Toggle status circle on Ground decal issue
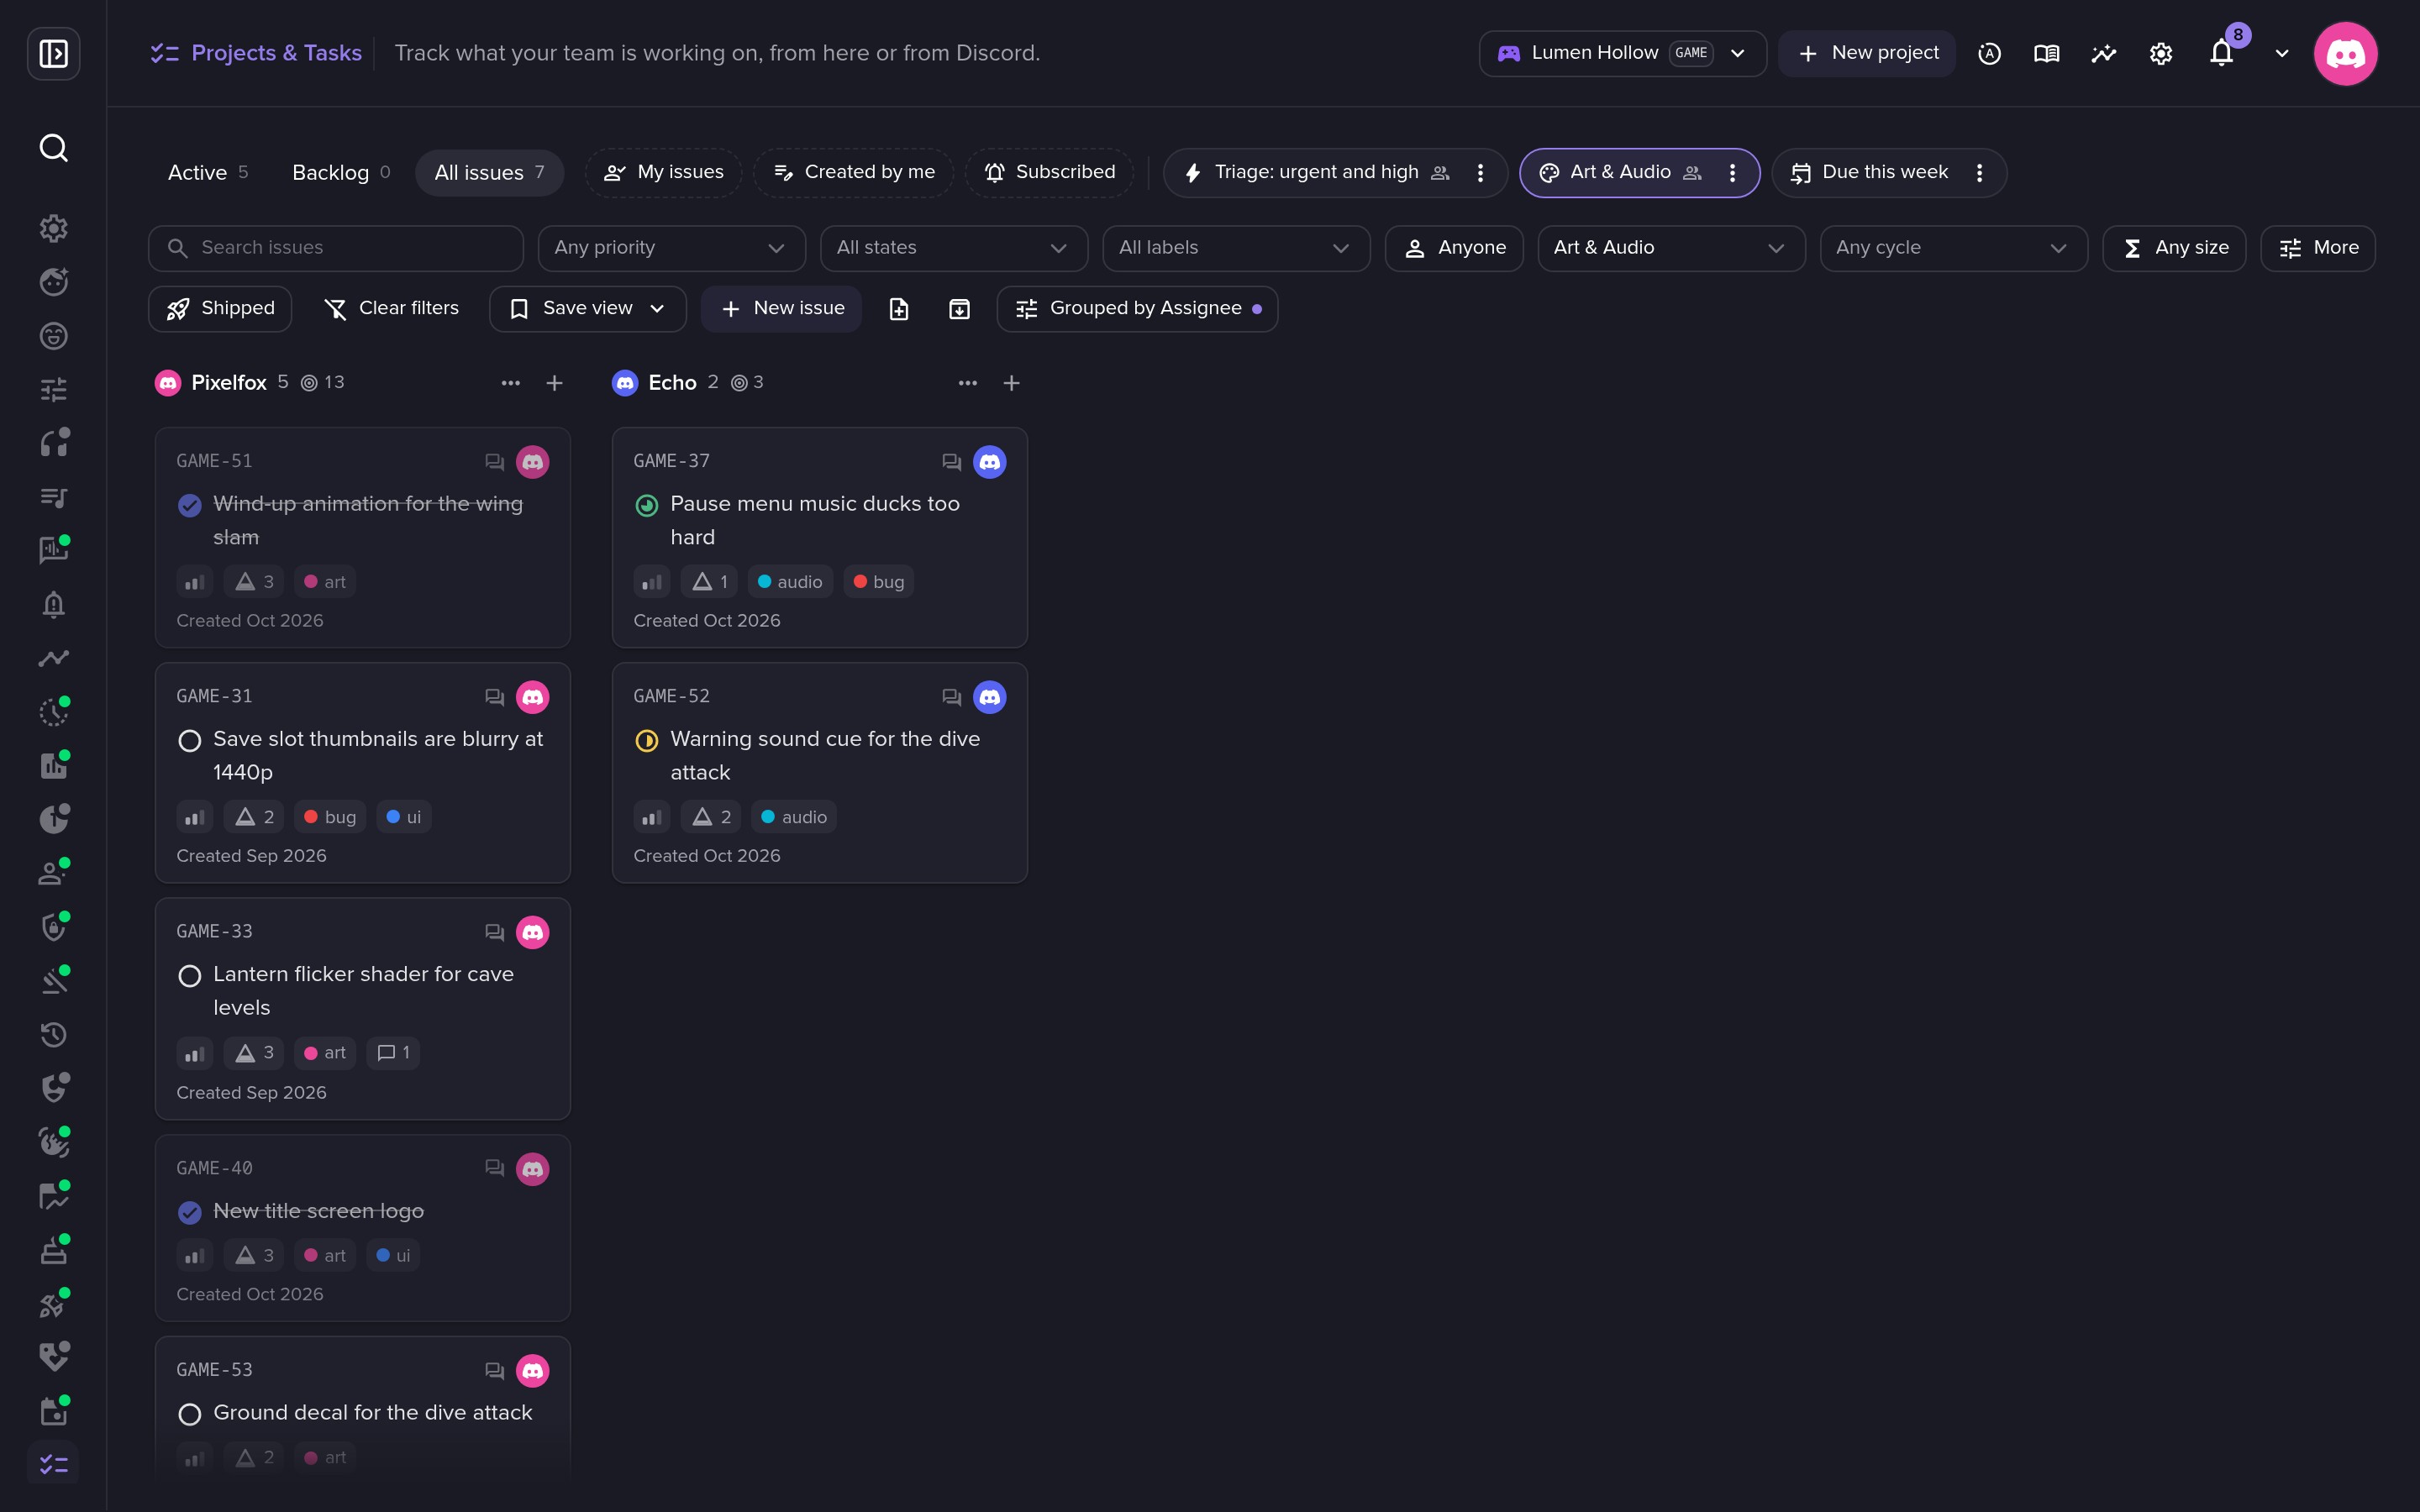Image resolution: width=2420 pixels, height=1512 pixels. click(190, 1414)
